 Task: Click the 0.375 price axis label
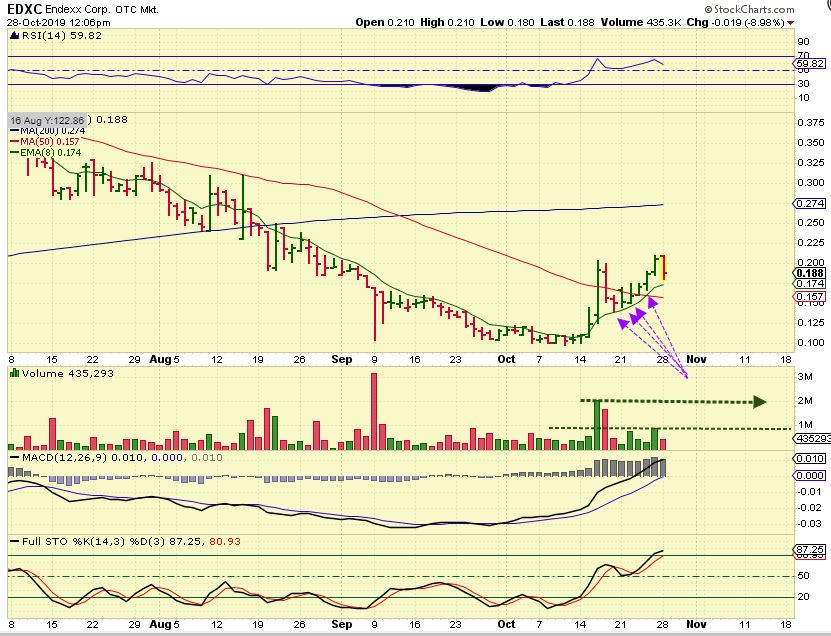click(811, 123)
